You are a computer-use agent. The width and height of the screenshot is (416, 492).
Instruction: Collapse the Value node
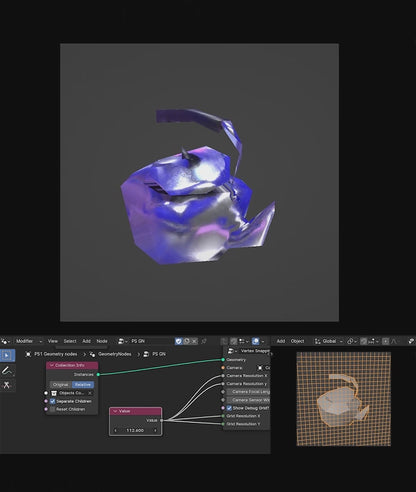(x=115, y=411)
